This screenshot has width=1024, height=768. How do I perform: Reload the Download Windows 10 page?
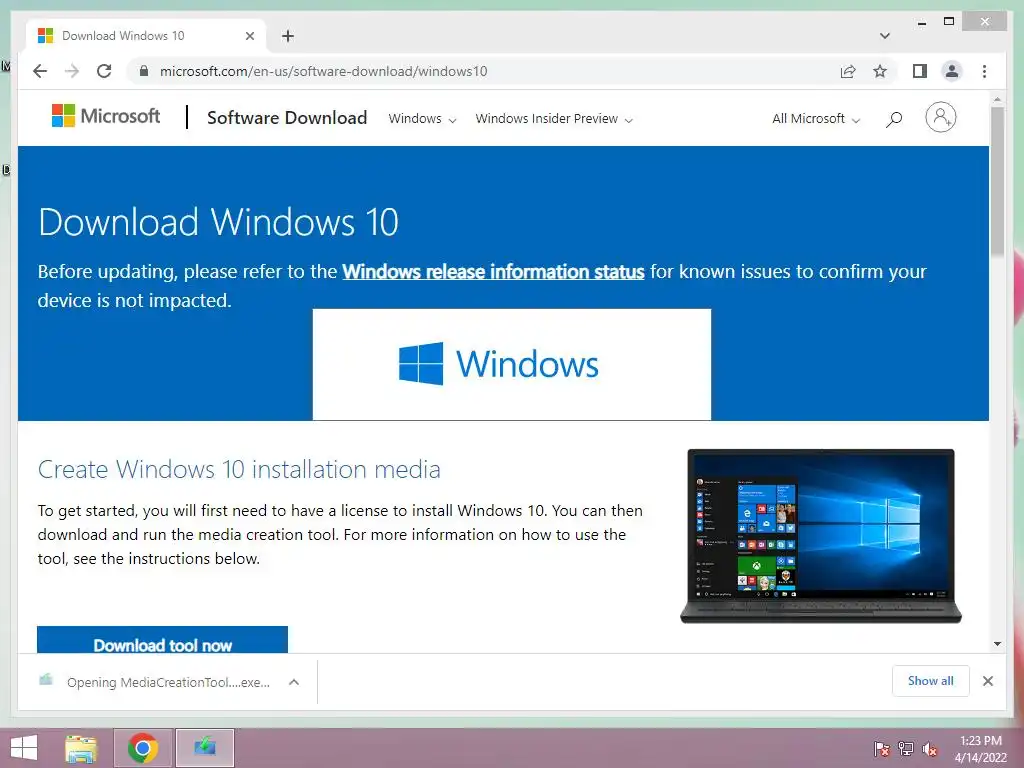(104, 71)
